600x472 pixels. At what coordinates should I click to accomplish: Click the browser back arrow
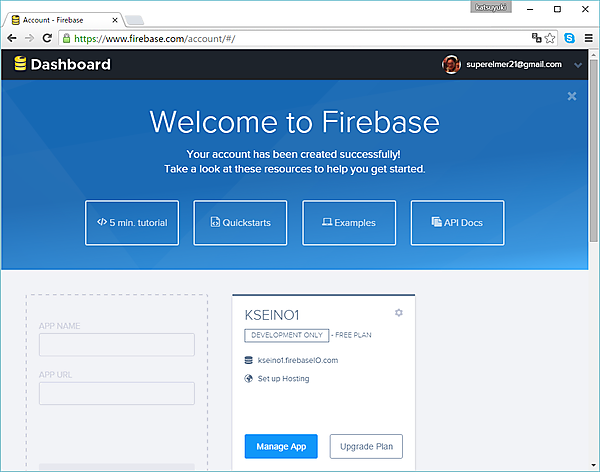coord(12,38)
